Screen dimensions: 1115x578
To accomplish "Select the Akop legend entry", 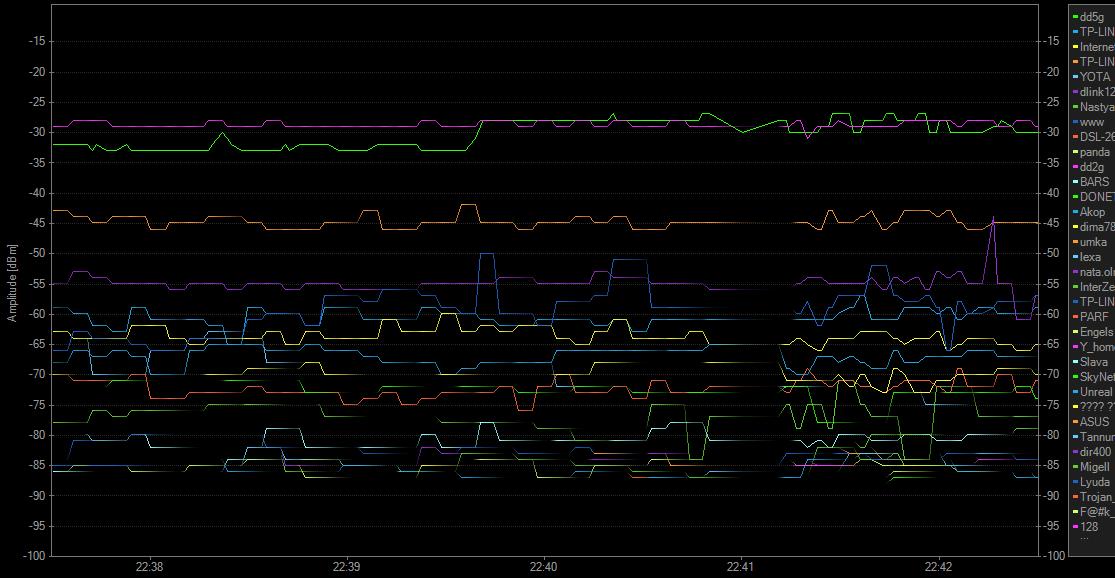I will pos(1089,212).
